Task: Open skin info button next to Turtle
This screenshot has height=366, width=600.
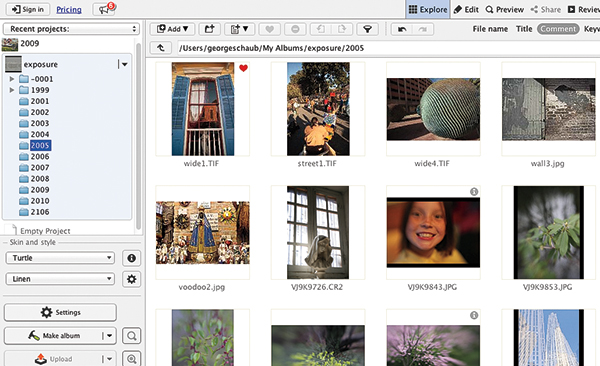Action: 131,258
